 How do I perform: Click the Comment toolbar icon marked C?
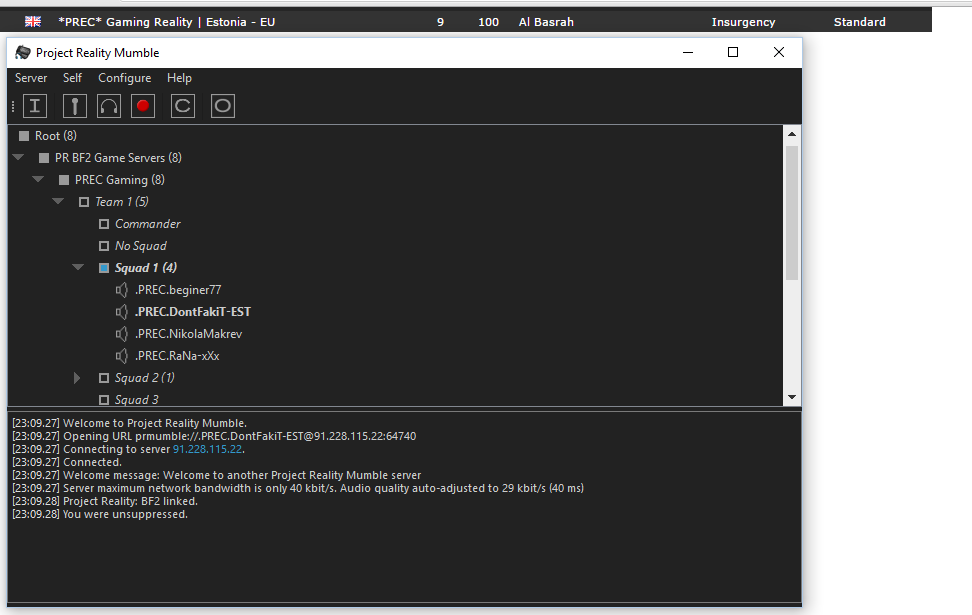(x=183, y=106)
